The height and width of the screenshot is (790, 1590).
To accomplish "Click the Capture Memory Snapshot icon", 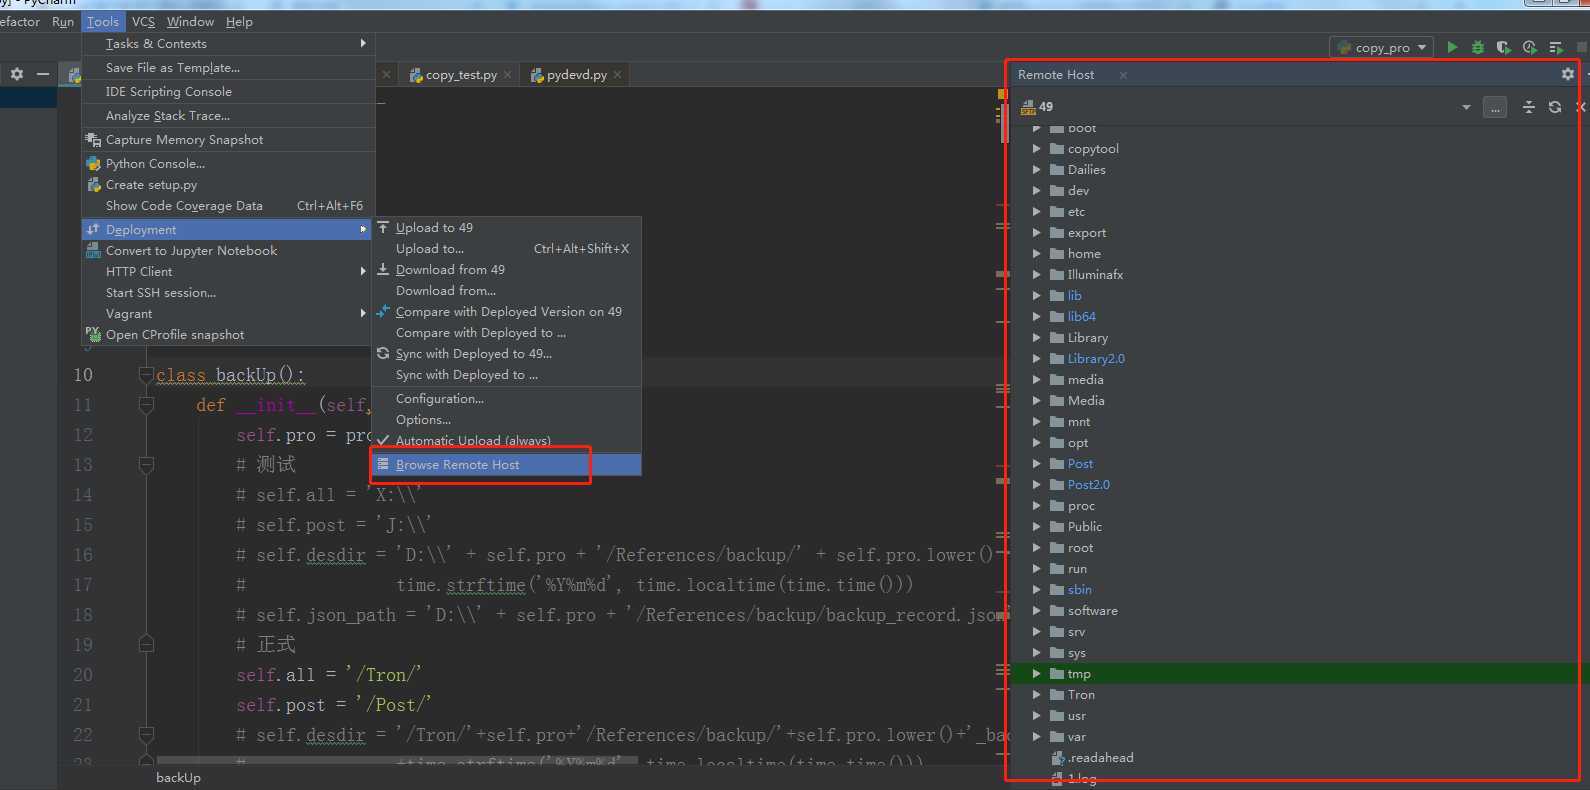I will (94, 139).
